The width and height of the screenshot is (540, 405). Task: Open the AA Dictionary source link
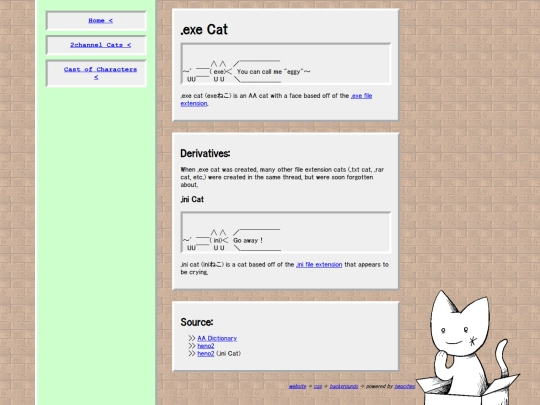click(217, 338)
